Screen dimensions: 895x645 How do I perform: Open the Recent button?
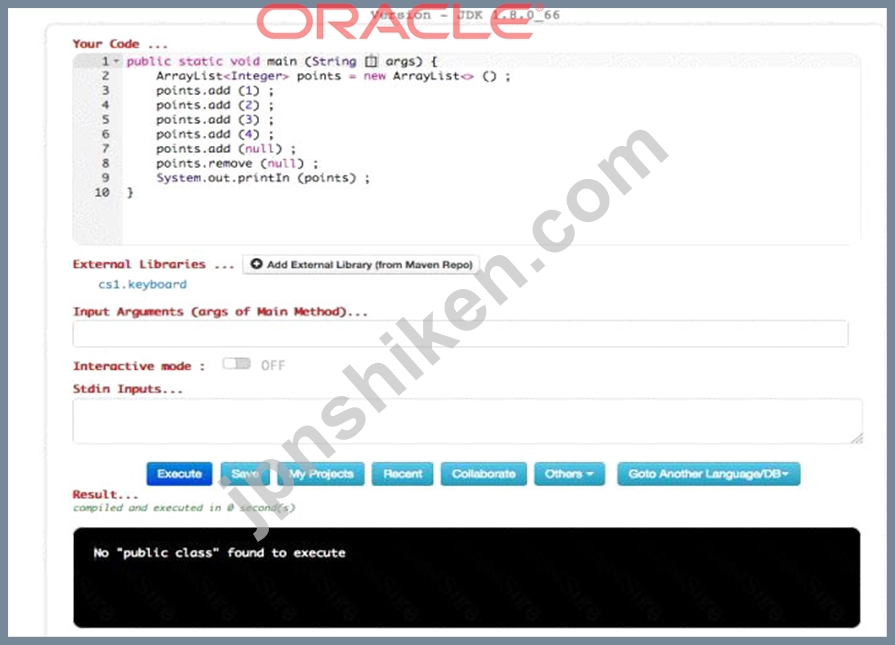[402, 474]
